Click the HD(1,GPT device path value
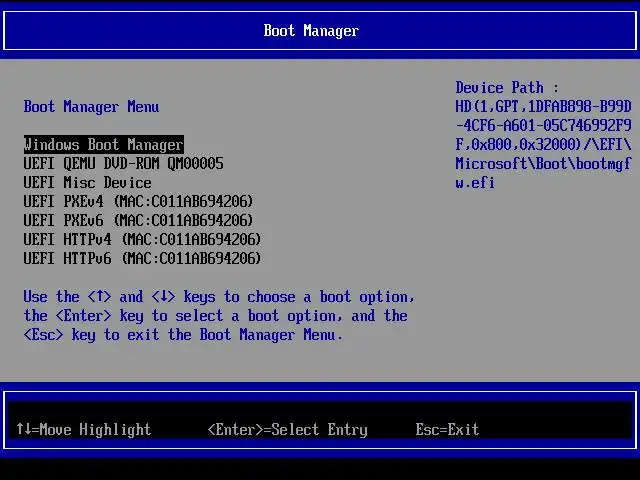Image resolution: width=640 pixels, height=480 pixels. (x=543, y=144)
